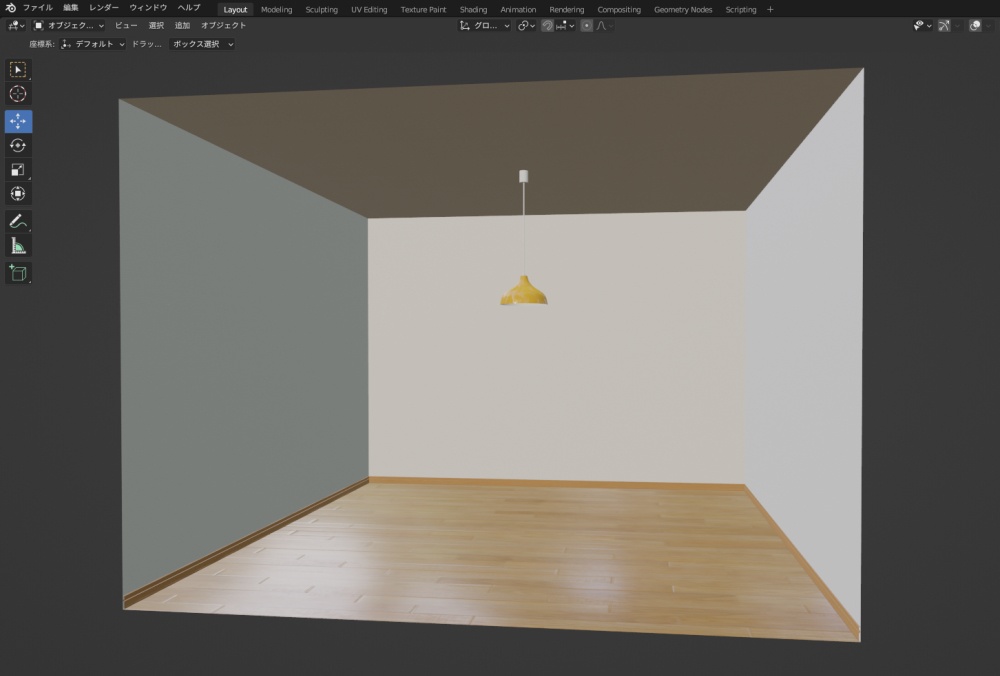Open the レンダー menu

point(102,6)
